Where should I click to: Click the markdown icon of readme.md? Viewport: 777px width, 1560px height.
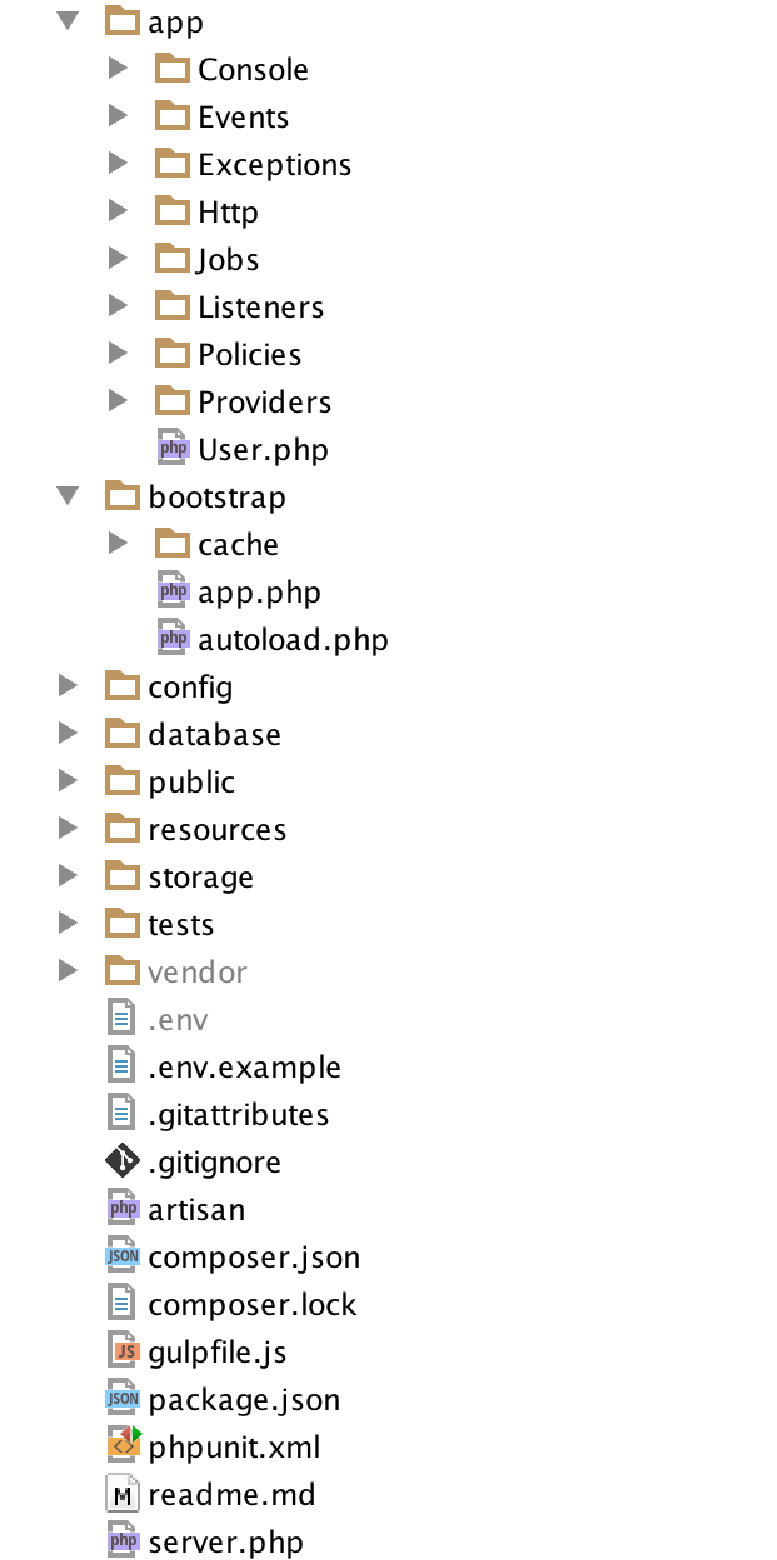point(122,1494)
